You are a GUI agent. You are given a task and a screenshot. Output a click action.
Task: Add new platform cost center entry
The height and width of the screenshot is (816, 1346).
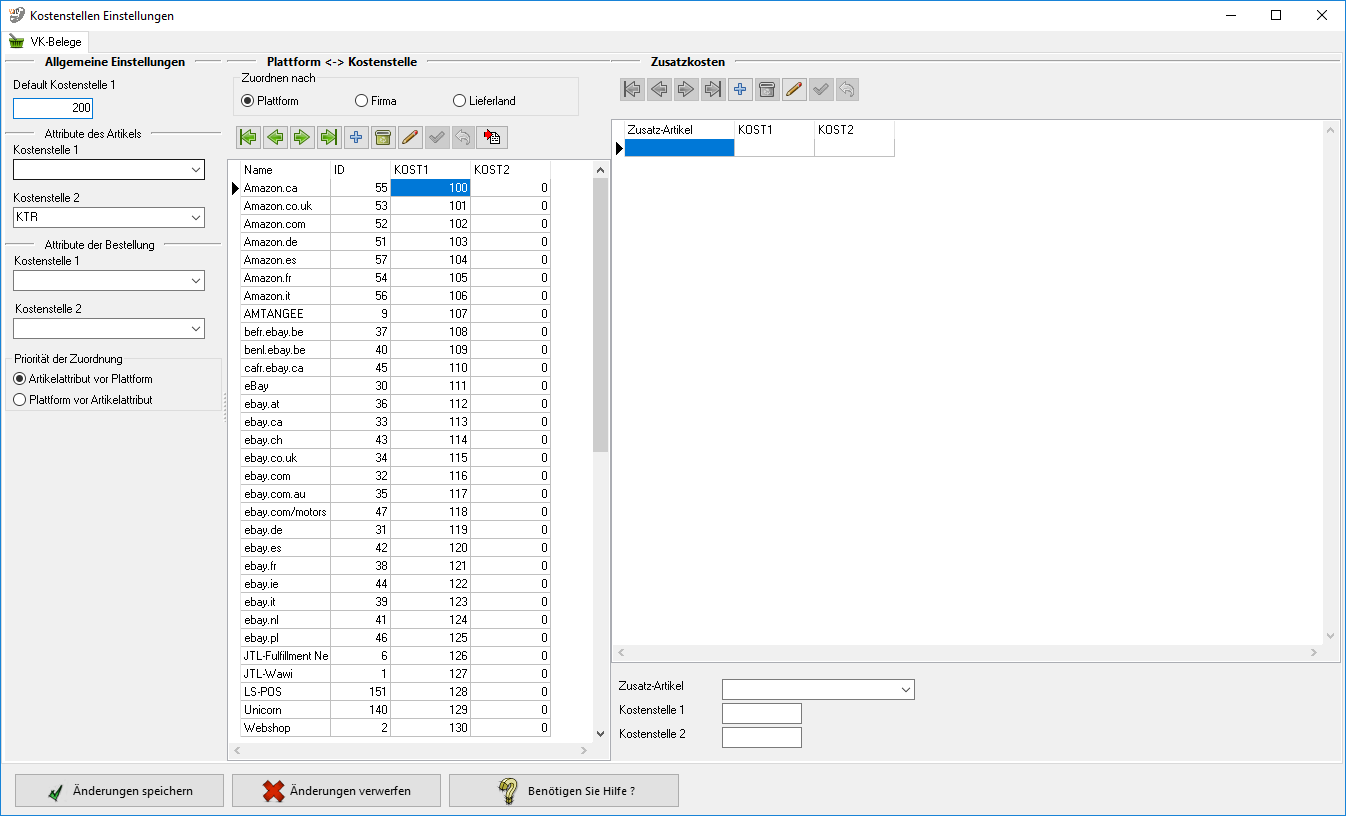tap(355, 137)
